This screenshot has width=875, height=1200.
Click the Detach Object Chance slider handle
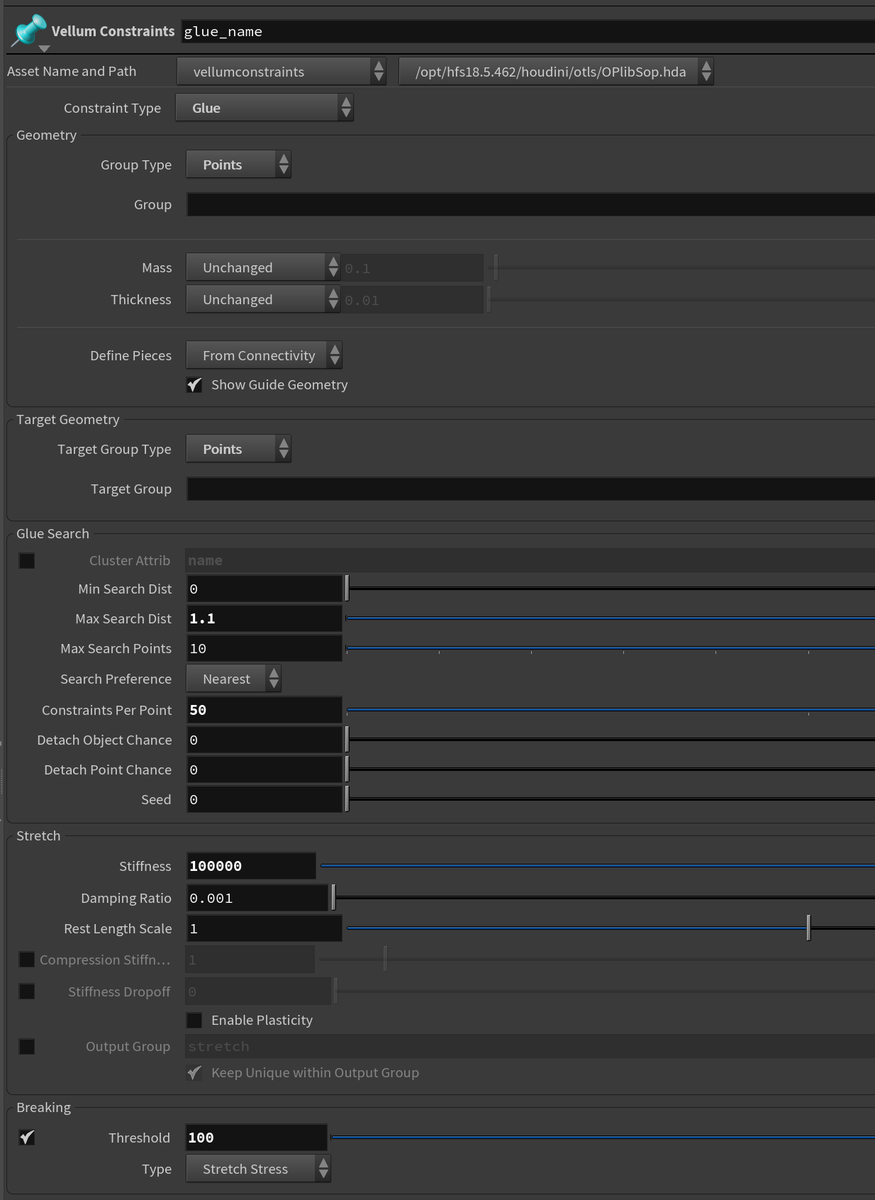tap(347, 740)
